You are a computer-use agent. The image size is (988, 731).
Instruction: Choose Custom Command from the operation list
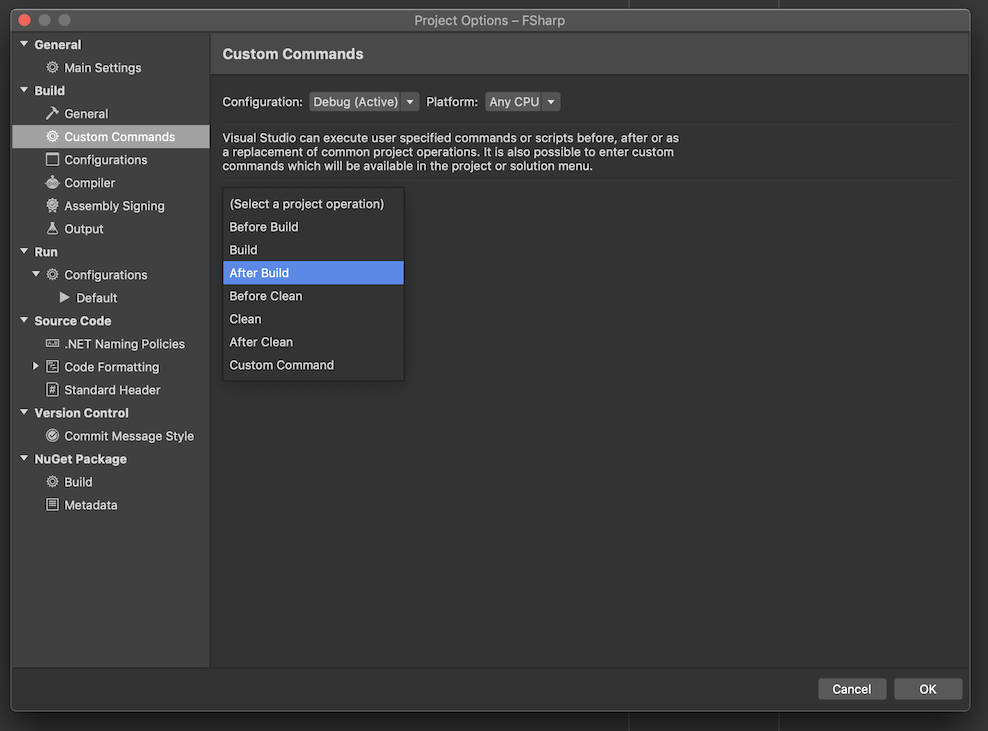point(313,365)
